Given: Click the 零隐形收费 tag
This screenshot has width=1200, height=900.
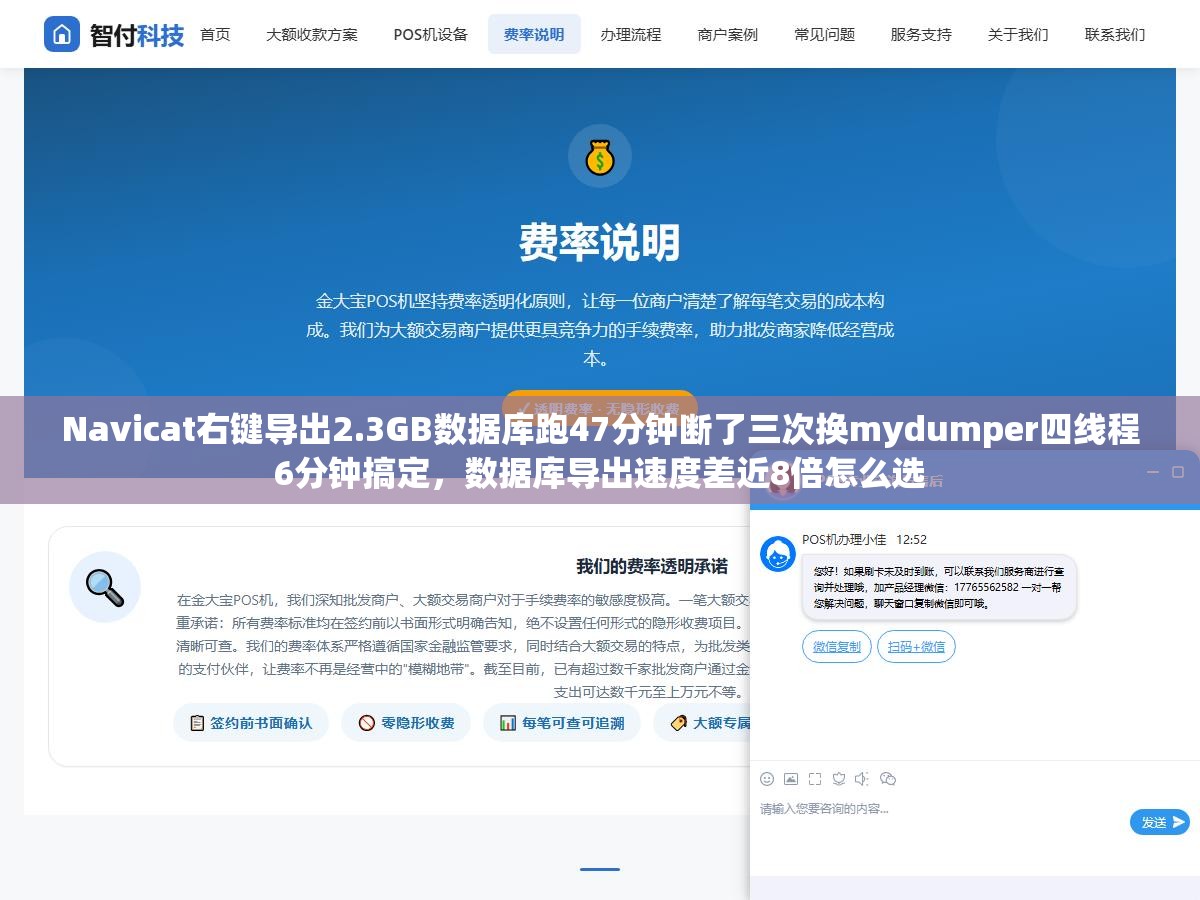Looking at the screenshot, I should [406, 722].
